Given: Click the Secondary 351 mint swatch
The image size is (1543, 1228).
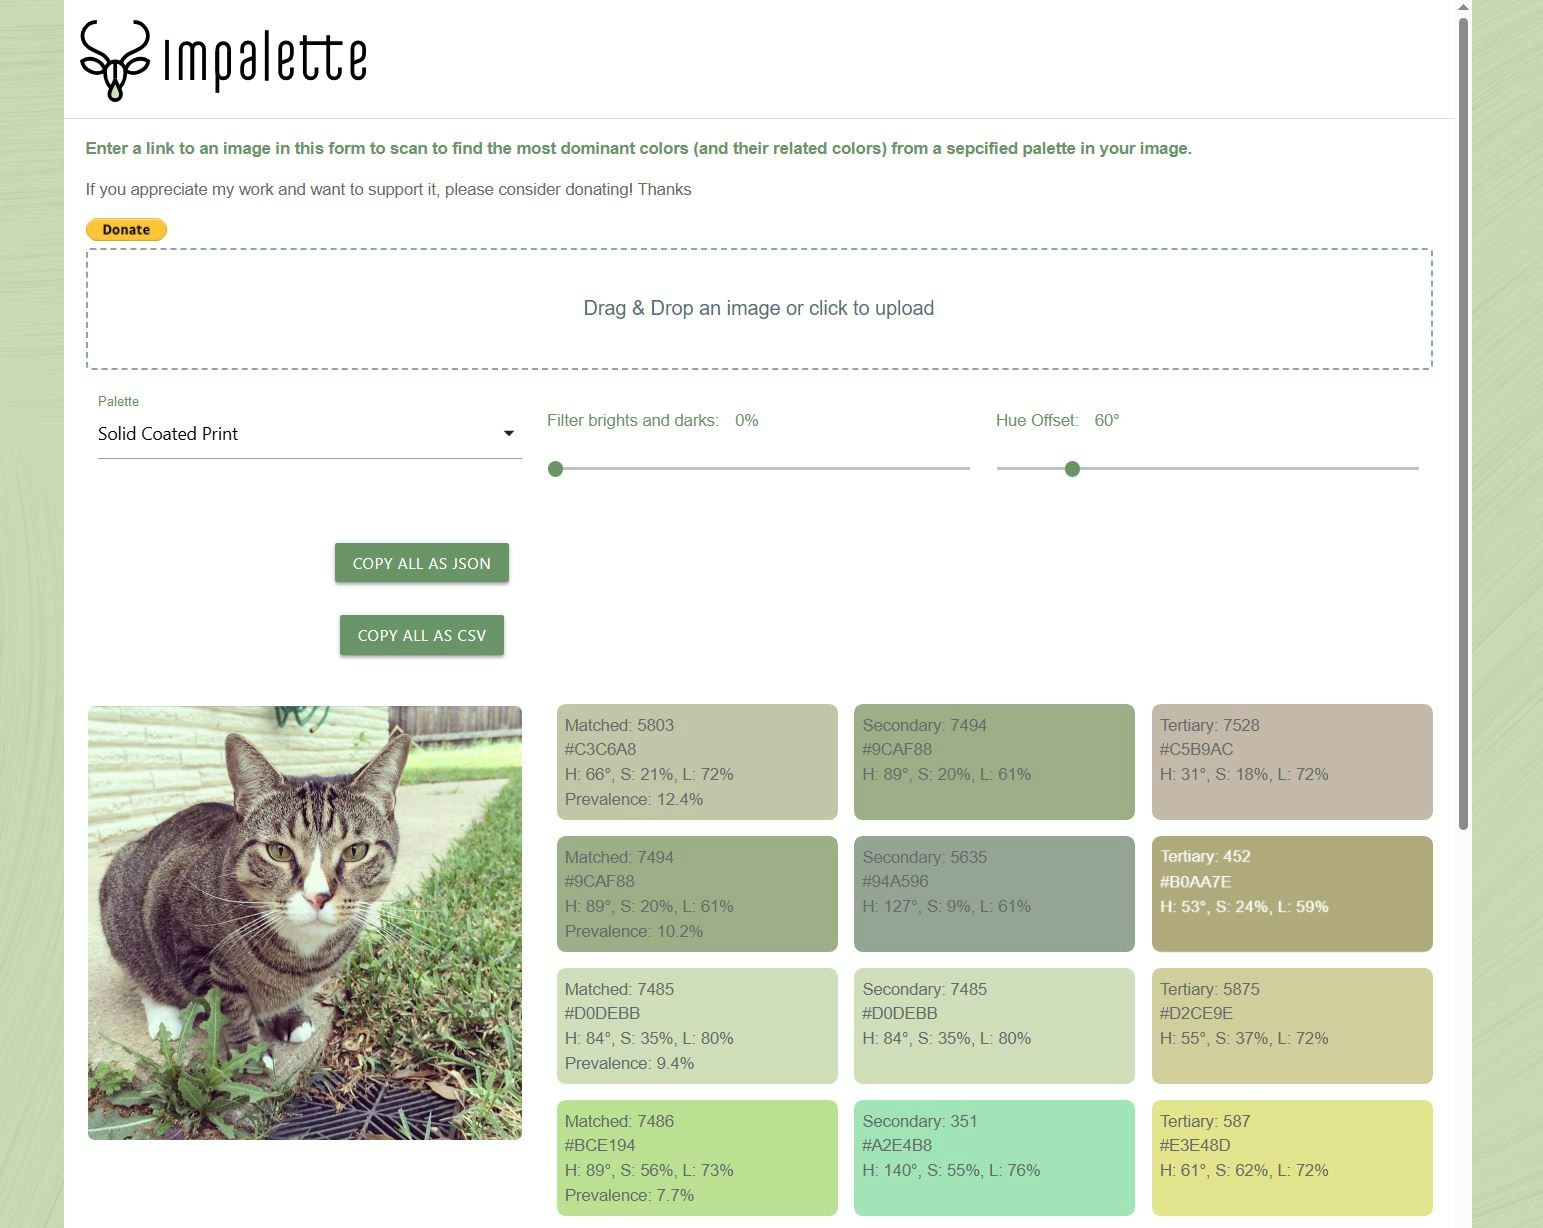Looking at the screenshot, I should click(x=994, y=1158).
